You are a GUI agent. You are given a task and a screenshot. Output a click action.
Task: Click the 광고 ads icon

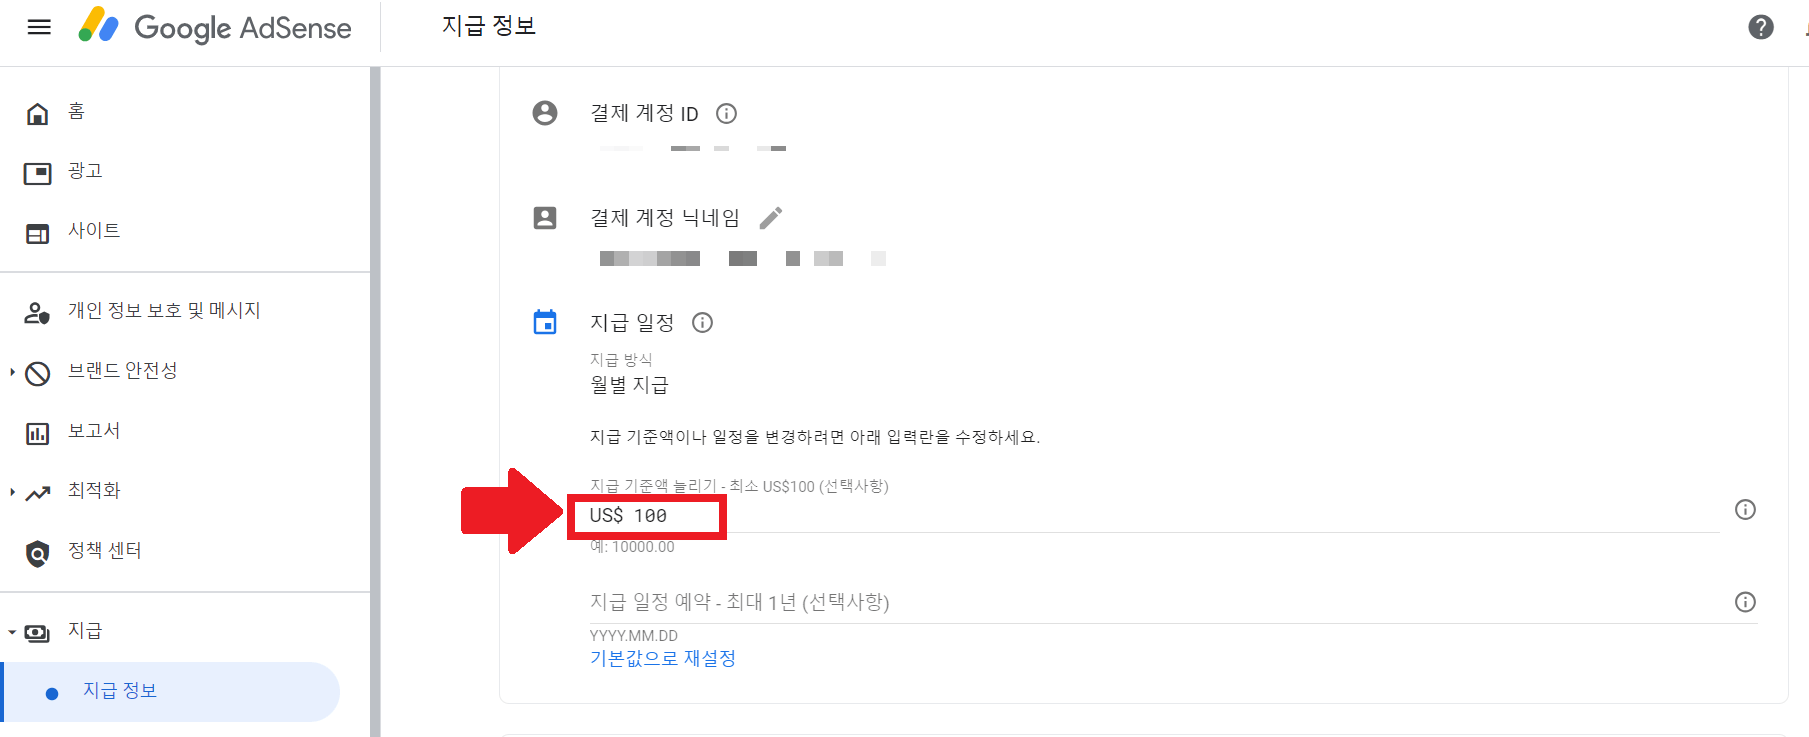click(x=37, y=171)
